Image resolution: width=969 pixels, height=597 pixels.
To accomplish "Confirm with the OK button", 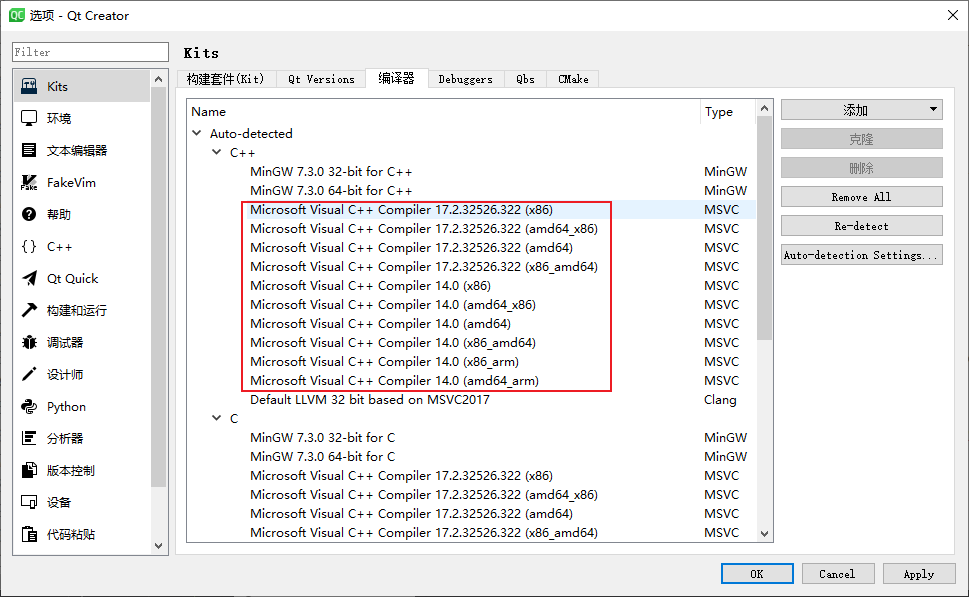I will (757, 574).
